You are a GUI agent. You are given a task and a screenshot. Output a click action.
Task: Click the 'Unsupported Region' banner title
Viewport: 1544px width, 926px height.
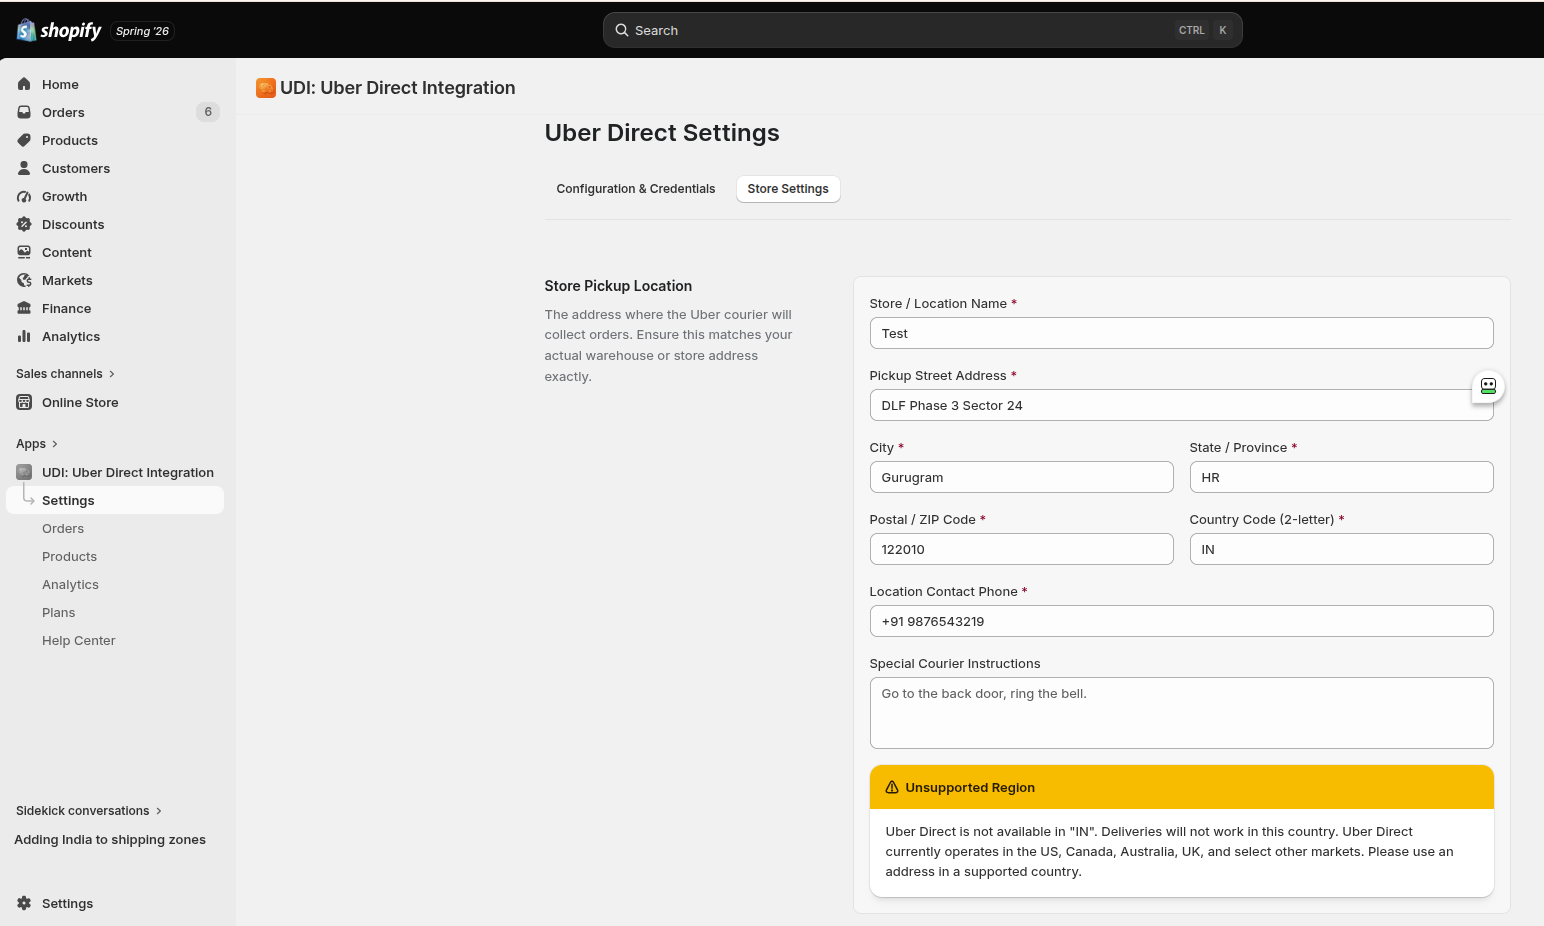(x=970, y=788)
